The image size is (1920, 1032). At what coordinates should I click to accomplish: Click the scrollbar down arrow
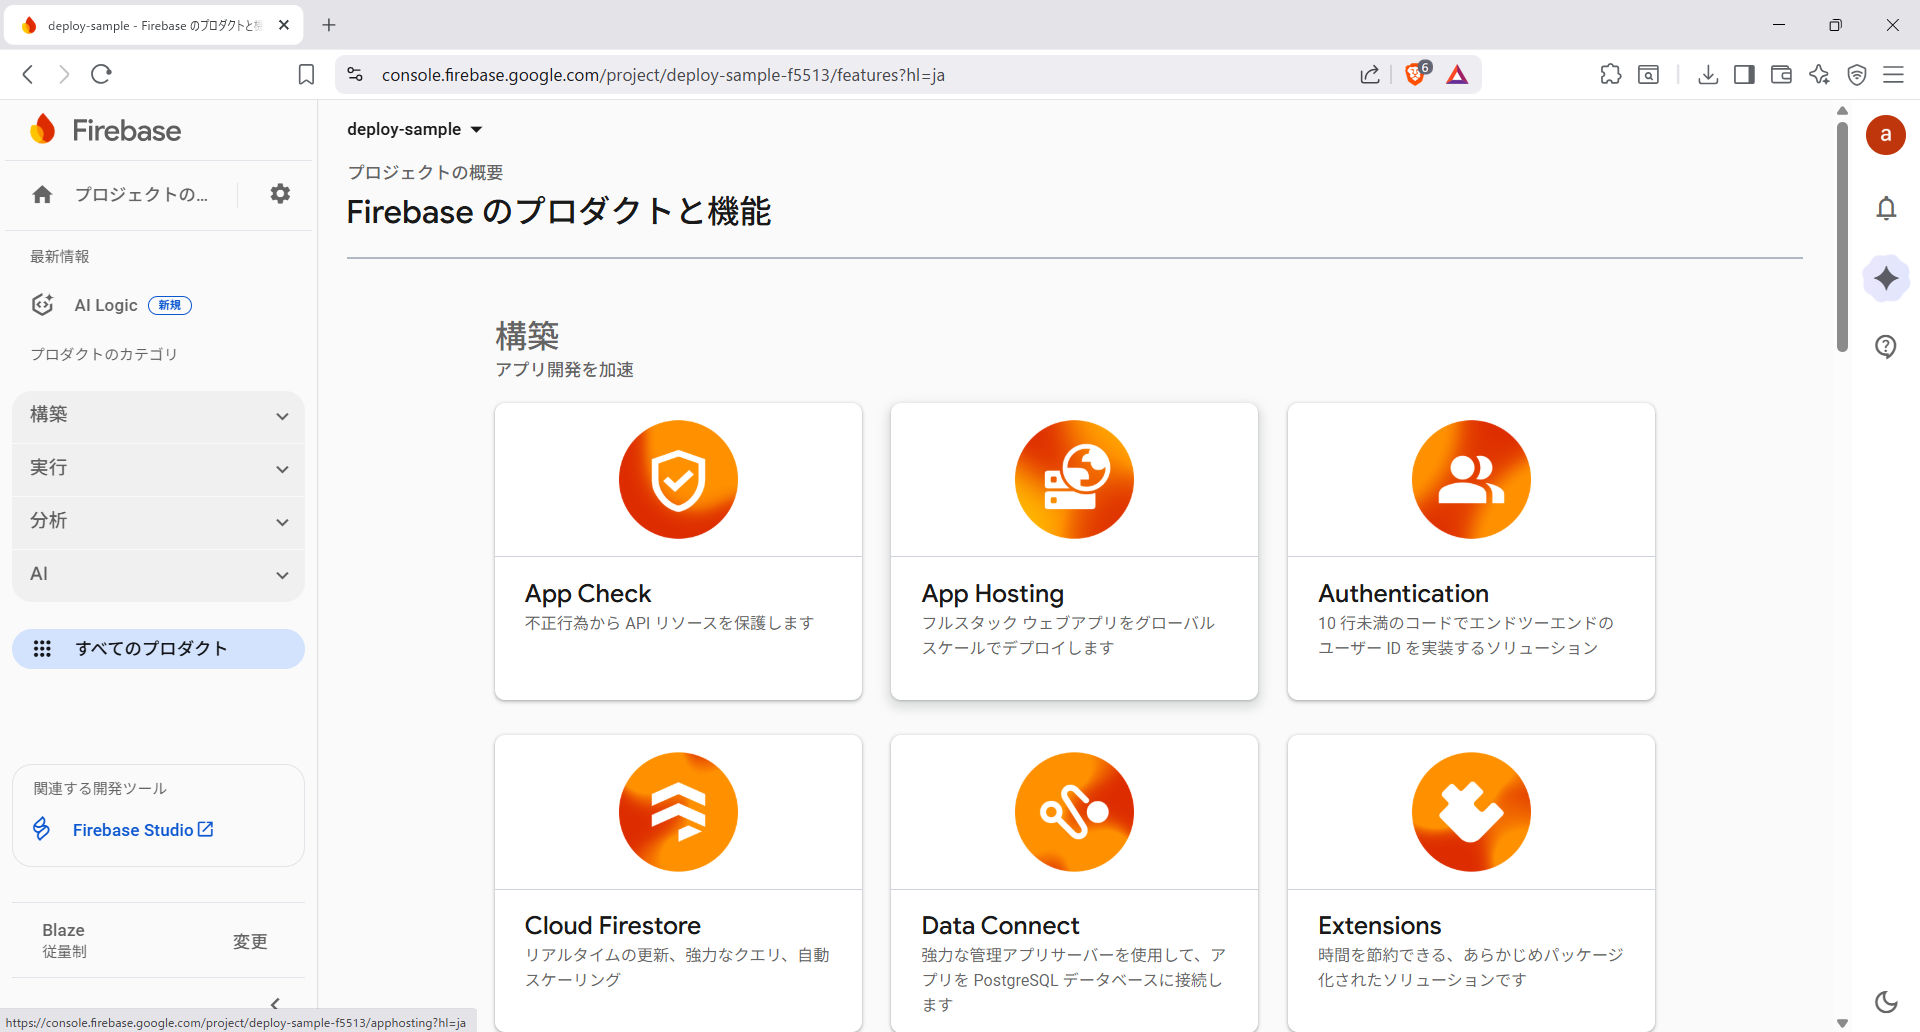1842,1023
